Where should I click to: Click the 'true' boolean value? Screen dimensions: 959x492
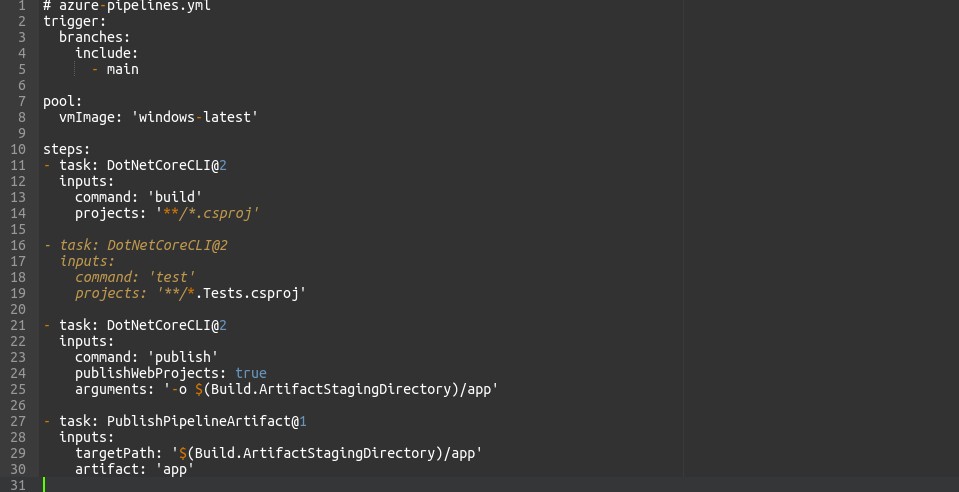pyautogui.click(x=250, y=373)
